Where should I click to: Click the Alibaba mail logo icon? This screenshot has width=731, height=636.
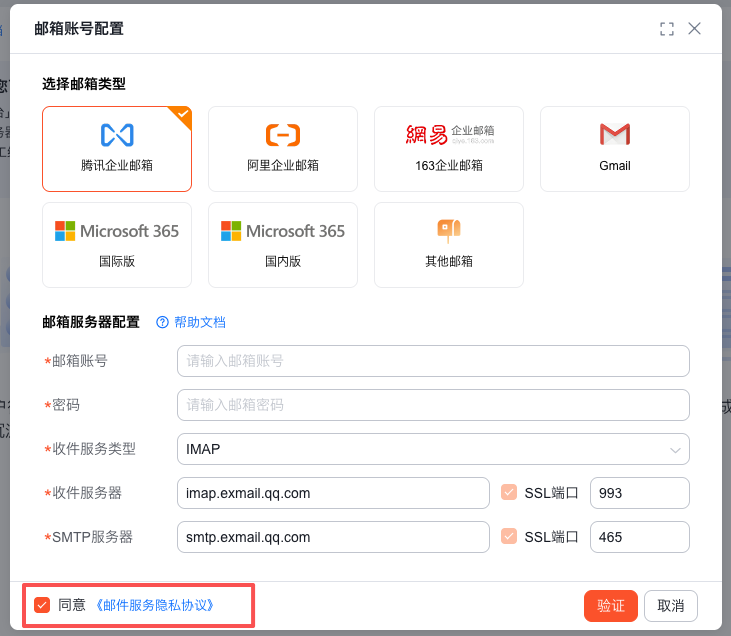(x=283, y=135)
